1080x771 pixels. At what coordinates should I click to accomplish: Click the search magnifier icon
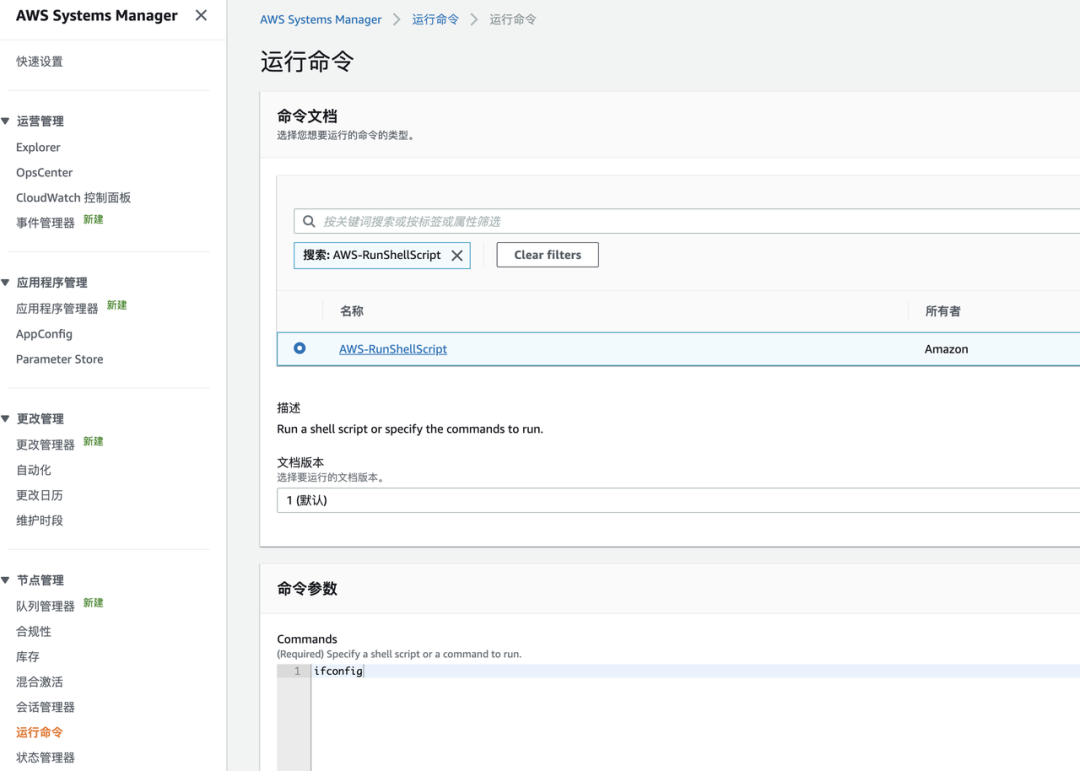(309, 221)
